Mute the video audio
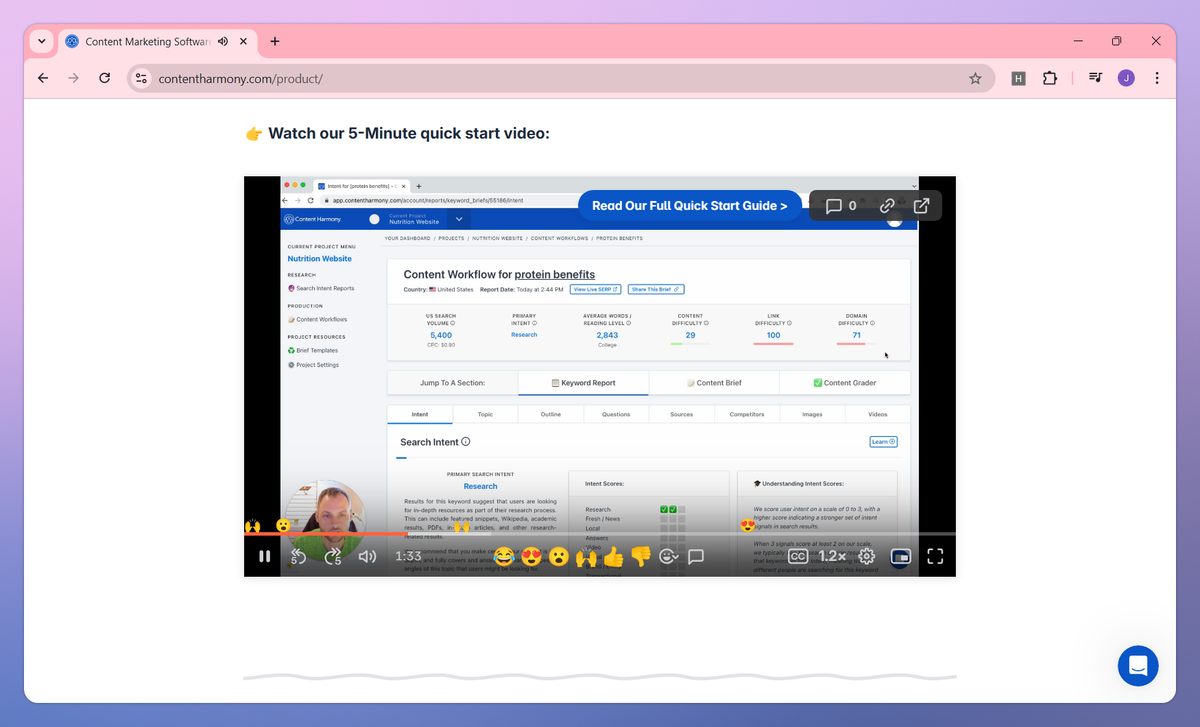1200x727 pixels. tap(367, 556)
